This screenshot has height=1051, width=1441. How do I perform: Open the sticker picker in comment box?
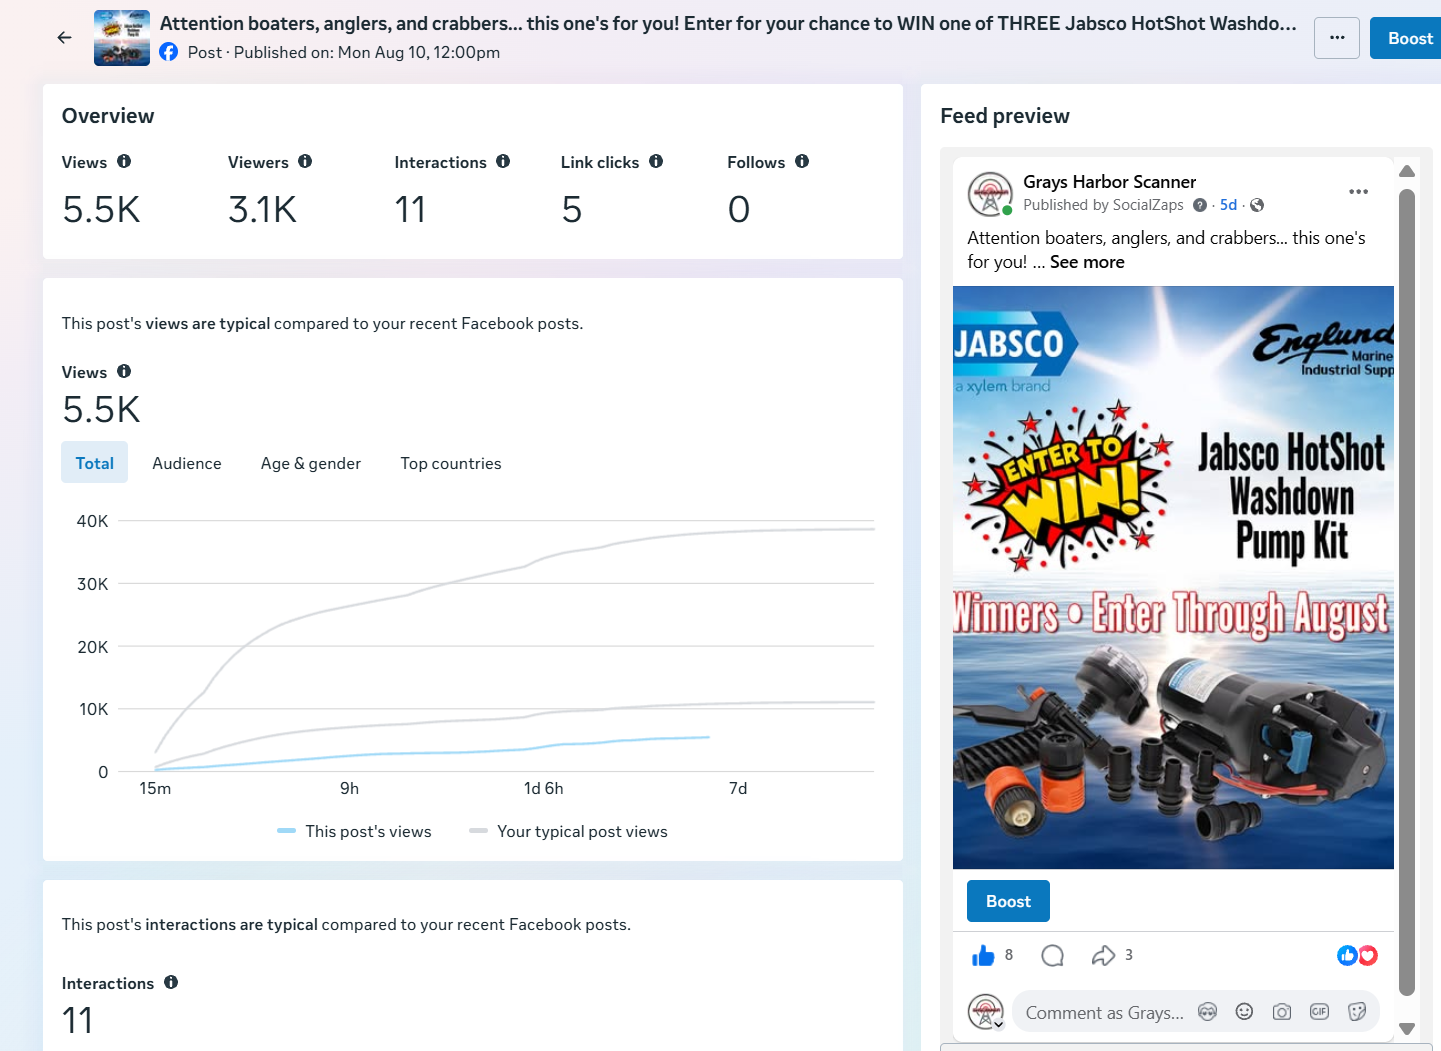[x=1357, y=1012]
